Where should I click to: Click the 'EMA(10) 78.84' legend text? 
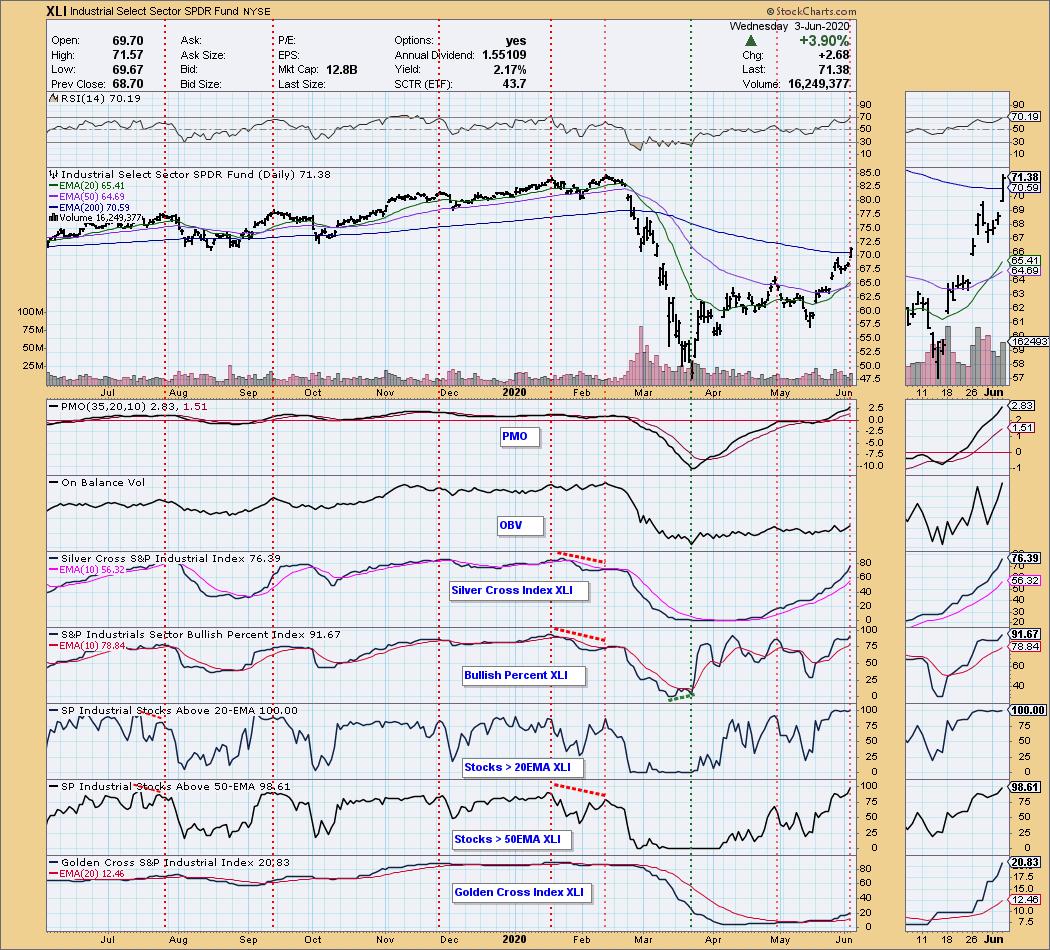click(x=92, y=646)
